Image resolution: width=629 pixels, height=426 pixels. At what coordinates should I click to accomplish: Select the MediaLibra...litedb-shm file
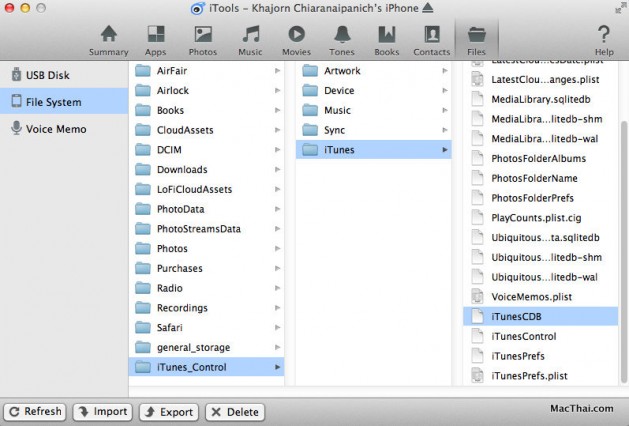(540, 119)
